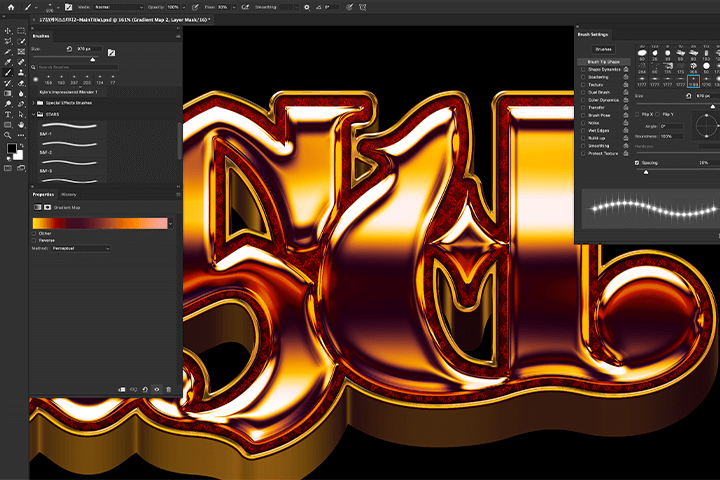Click the foreground color swatch

click(11, 149)
